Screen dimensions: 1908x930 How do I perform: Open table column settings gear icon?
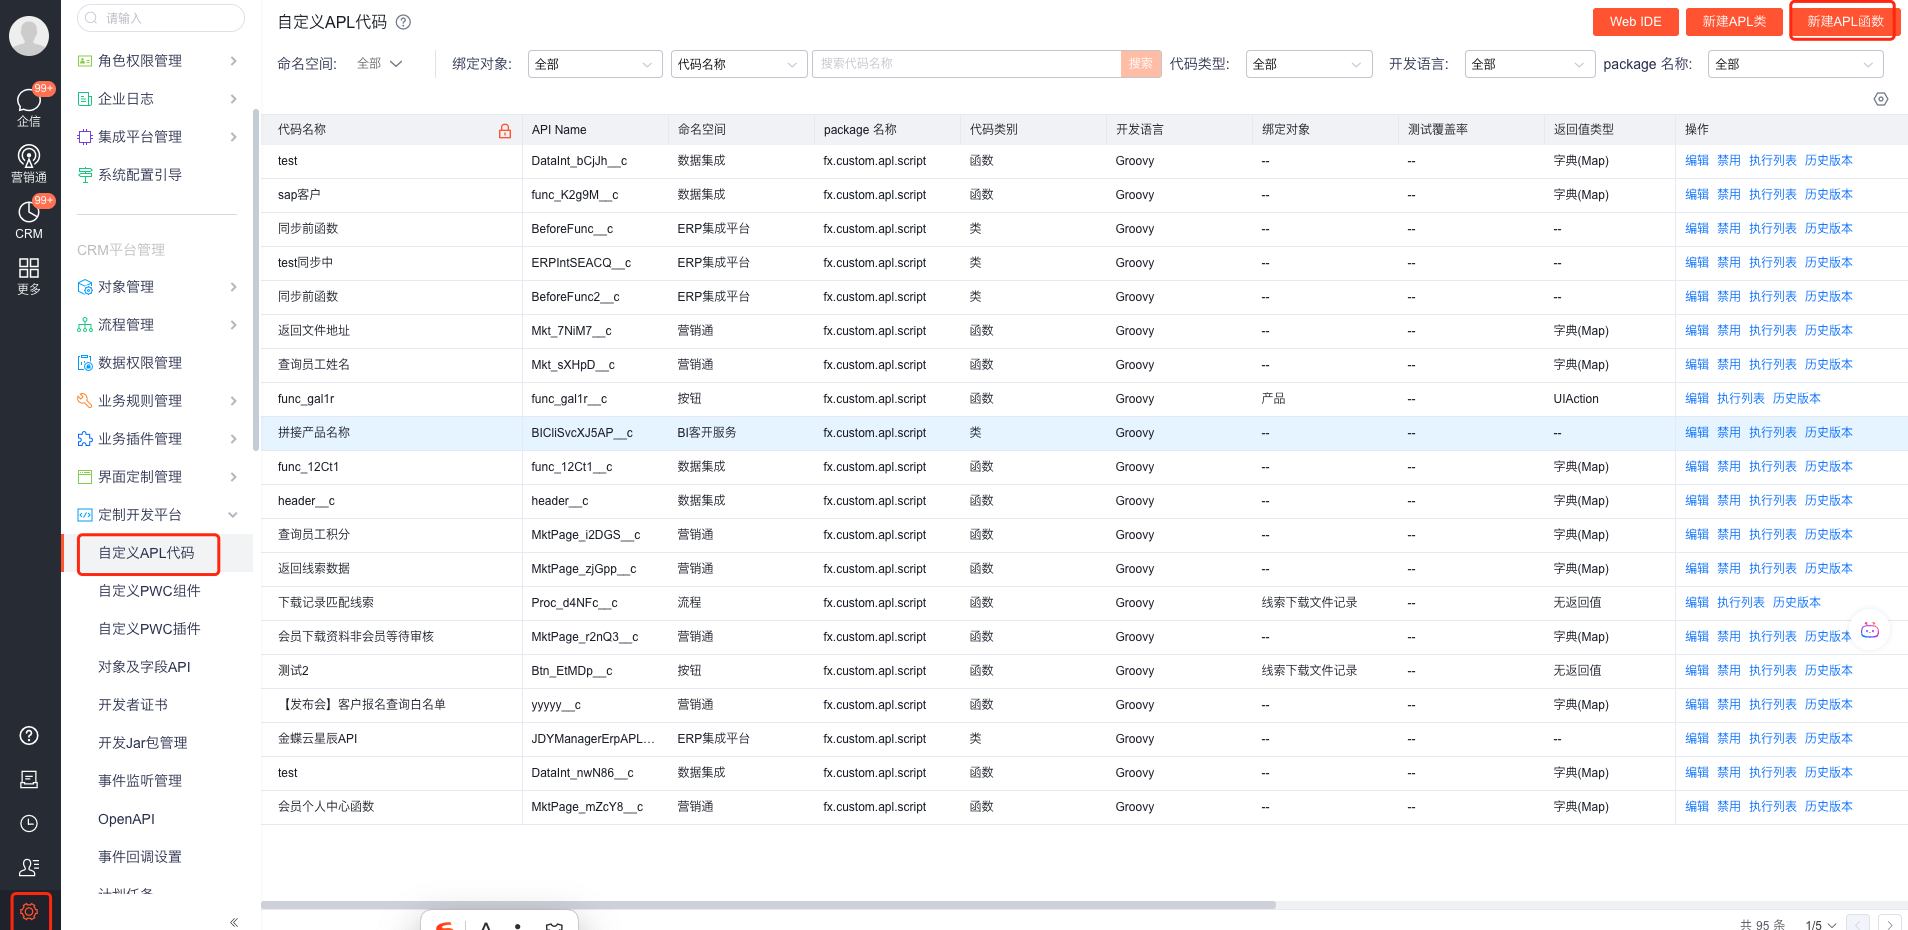tap(1881, 99)
